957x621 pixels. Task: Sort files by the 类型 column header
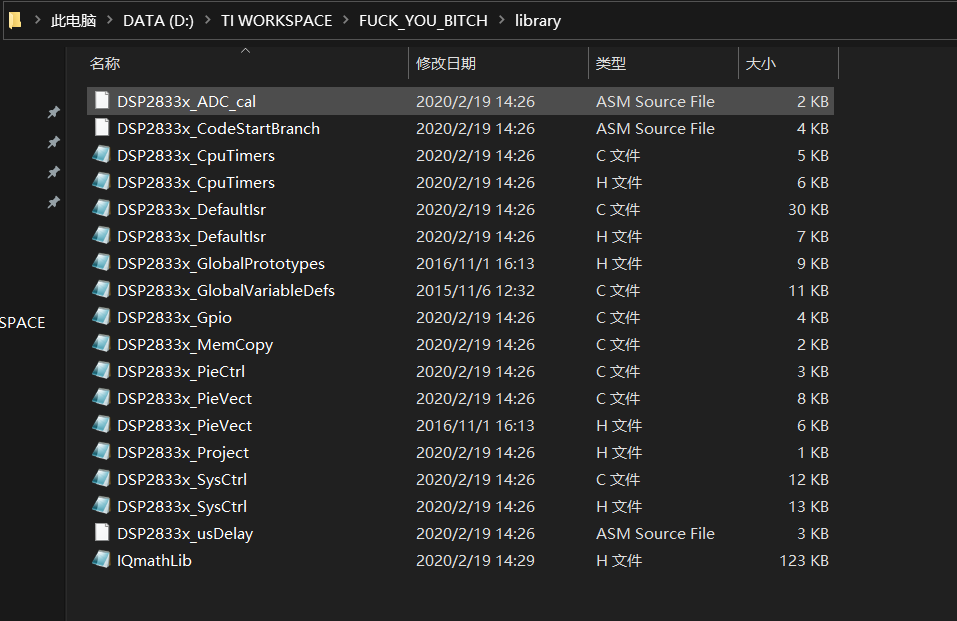[x=611, y=63]
